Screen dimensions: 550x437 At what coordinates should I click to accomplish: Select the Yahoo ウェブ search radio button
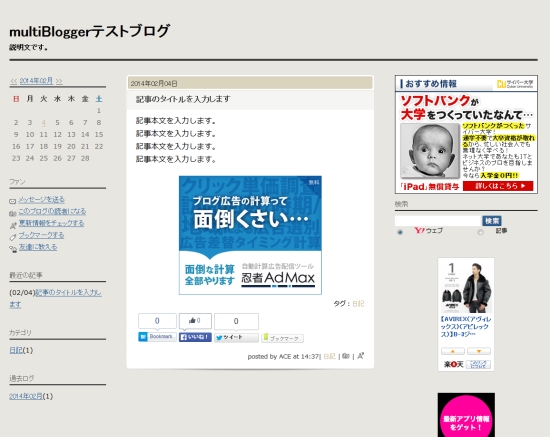(x=400, y=232)
